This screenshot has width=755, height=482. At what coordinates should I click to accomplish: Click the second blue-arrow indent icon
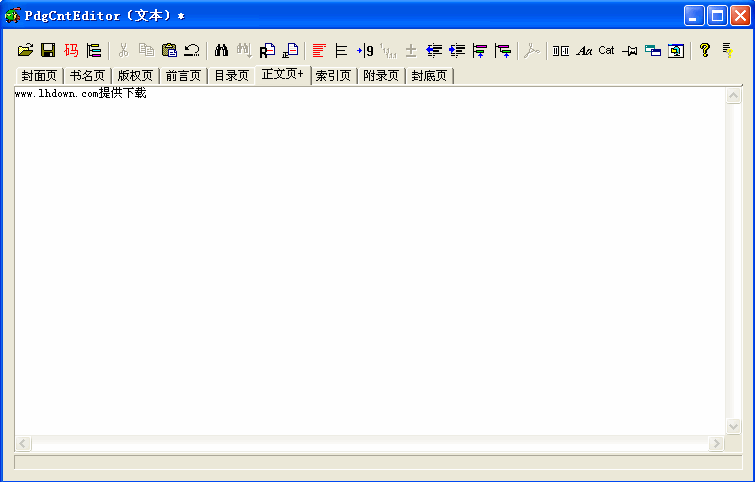(x=457, y=50)
